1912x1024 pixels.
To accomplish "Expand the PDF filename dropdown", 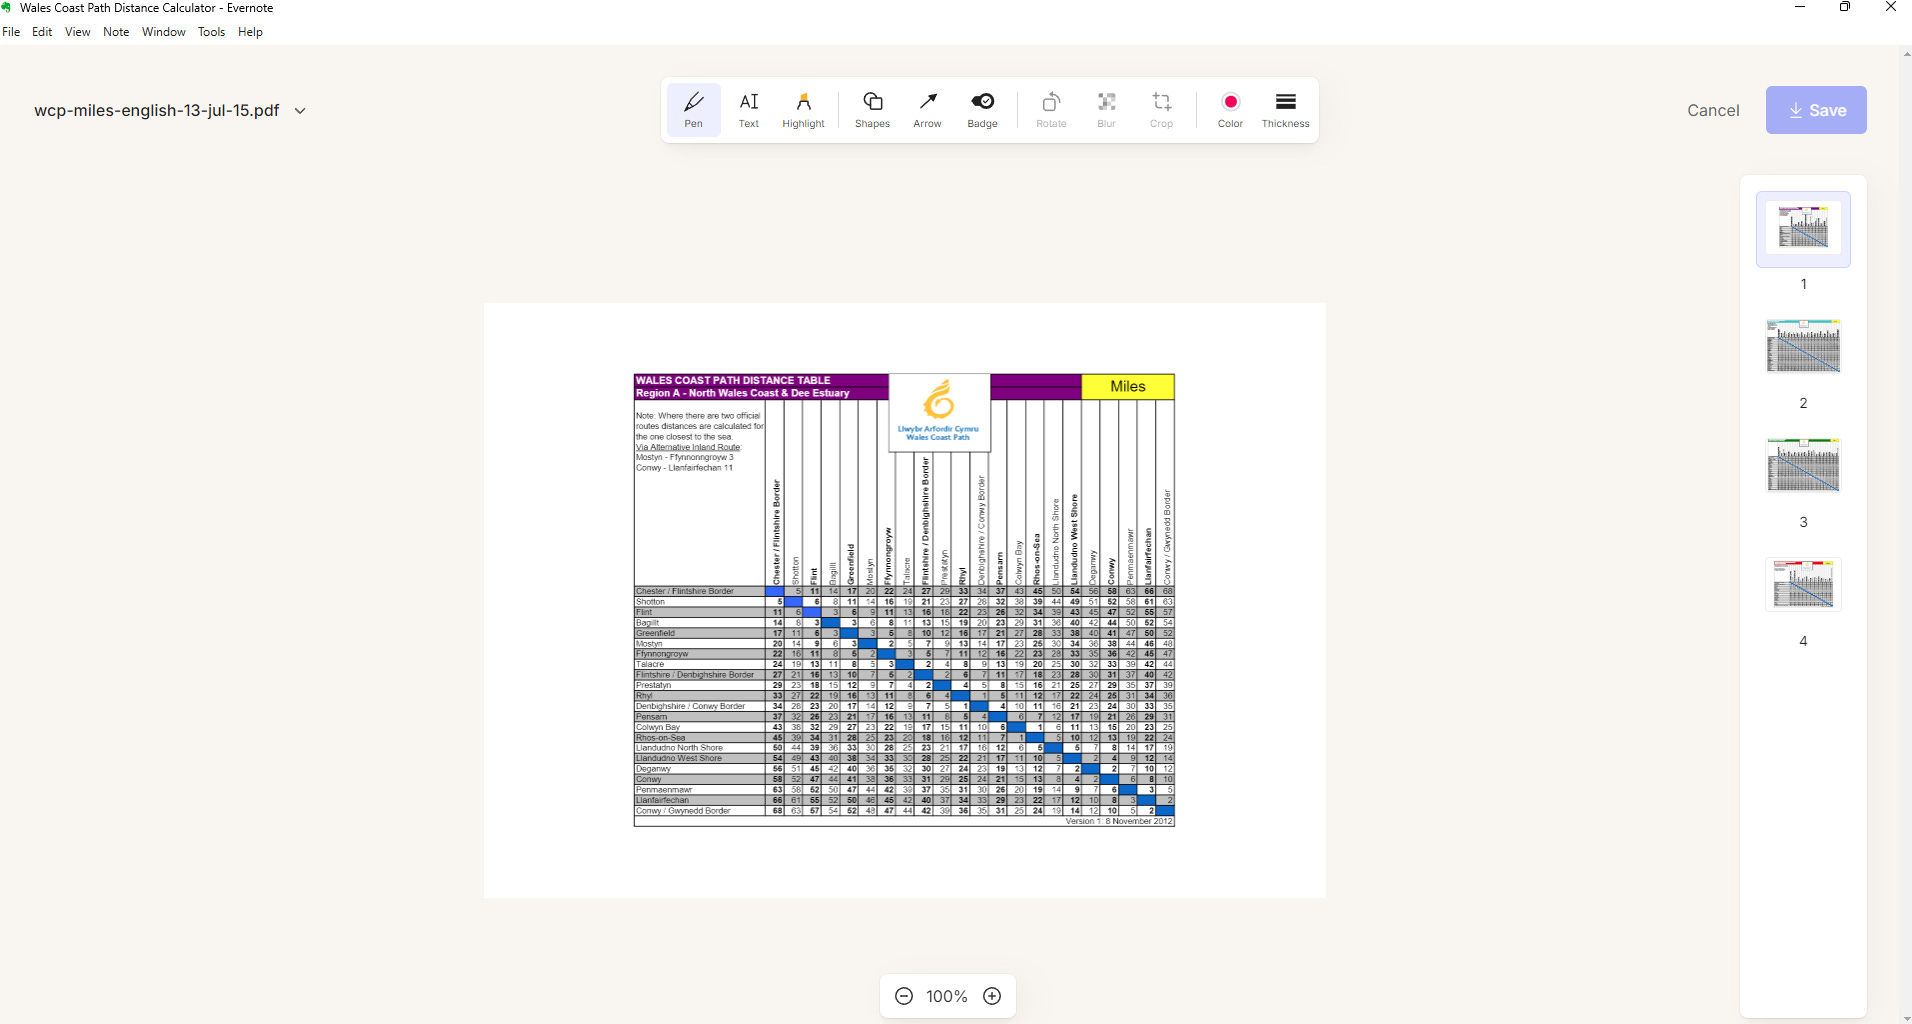I will (x=299, y=110).
